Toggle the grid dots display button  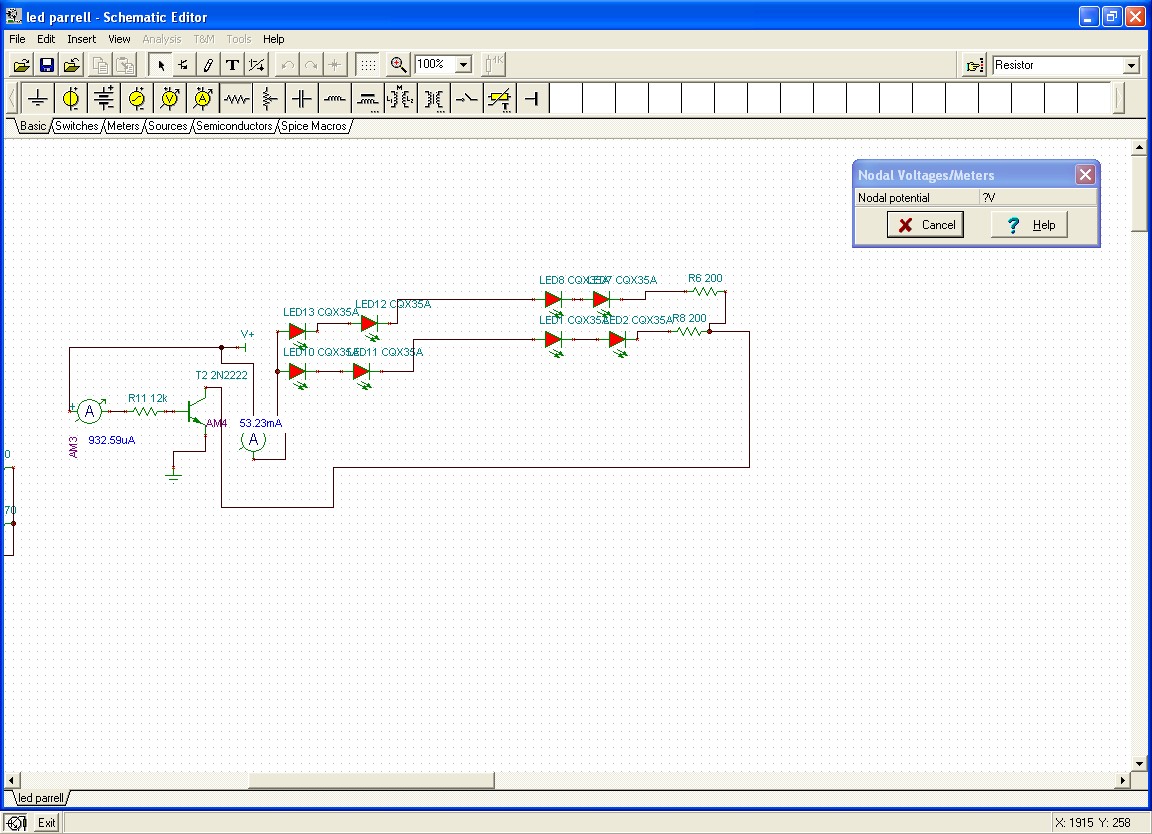tap(368, 65)
